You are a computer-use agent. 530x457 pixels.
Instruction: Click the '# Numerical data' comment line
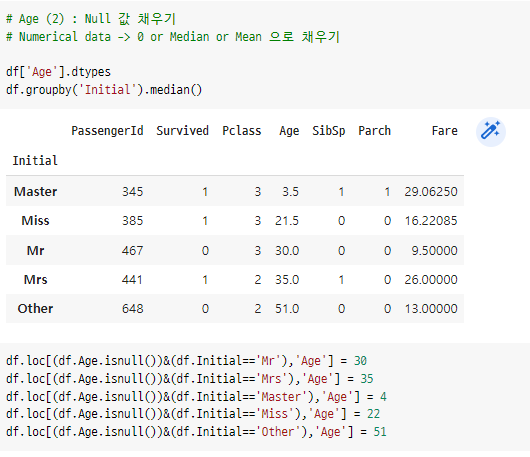[x=173, y=37]
